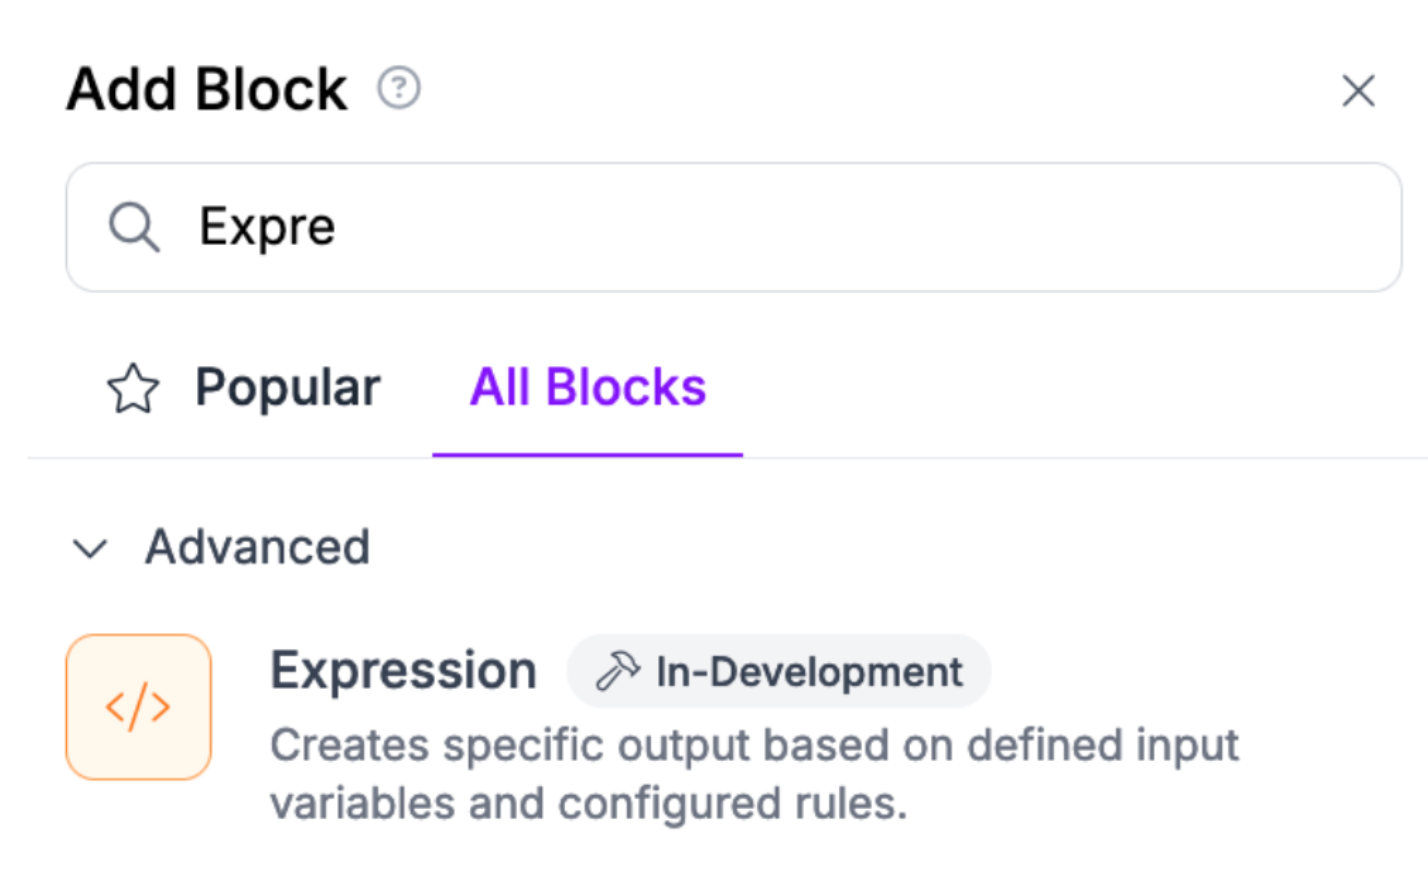Click the Add Block heading
Screen dimensions: 1428x888
[x=207, y=89]
